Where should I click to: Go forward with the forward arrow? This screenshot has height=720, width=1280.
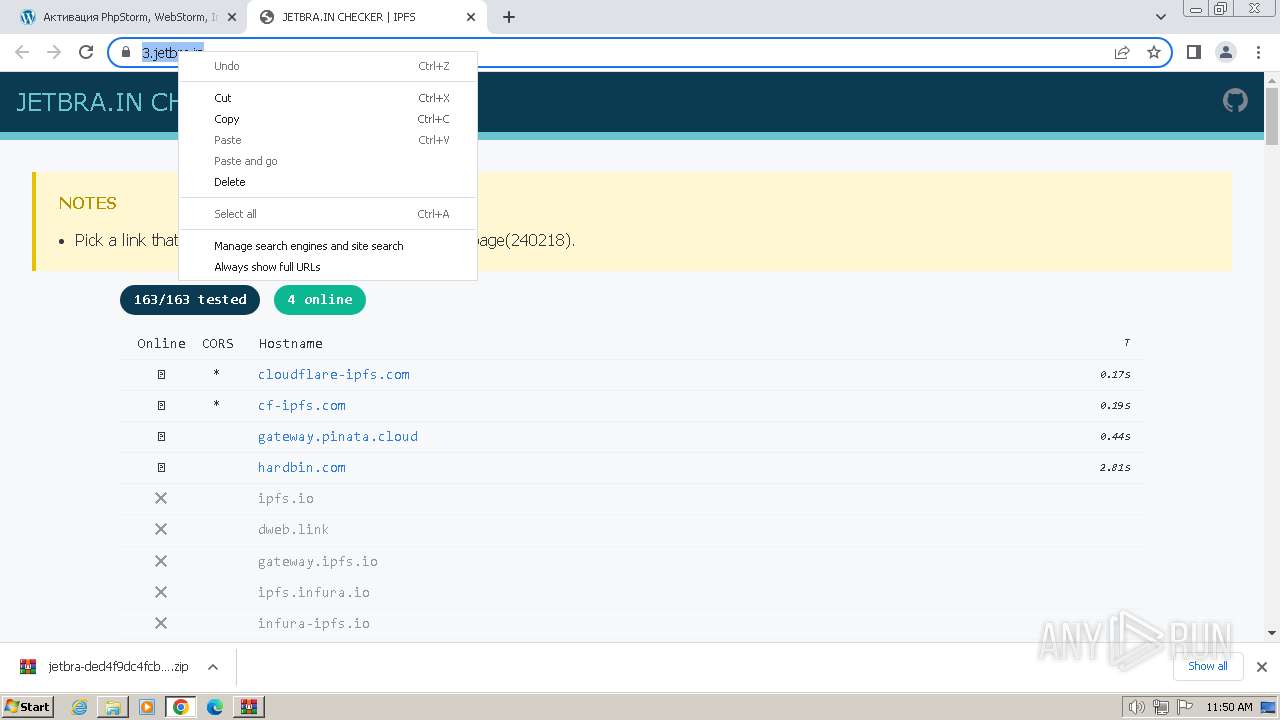click(54, 52)
